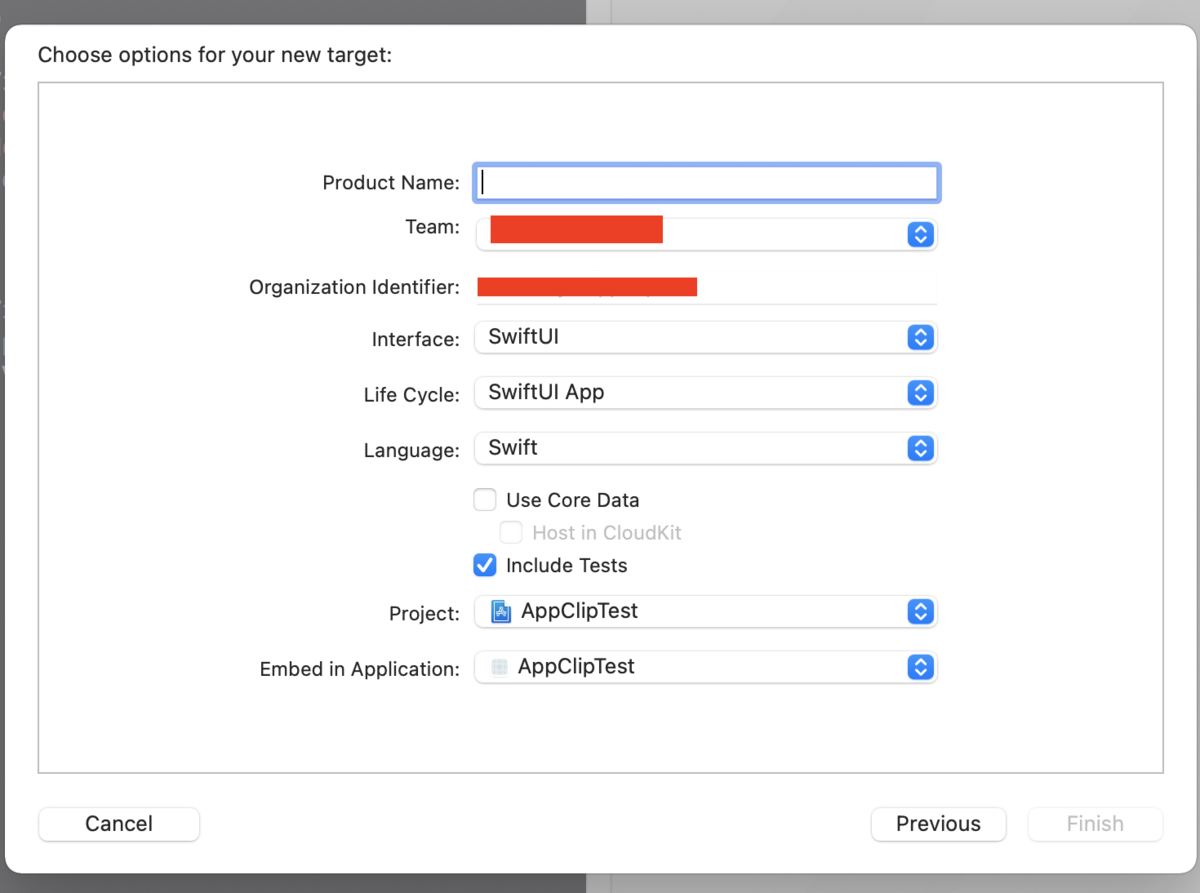Uncheck the Include Tests checkbox
The height and width of the screenshot is (893, 1200).
click(x=485, y=565)
